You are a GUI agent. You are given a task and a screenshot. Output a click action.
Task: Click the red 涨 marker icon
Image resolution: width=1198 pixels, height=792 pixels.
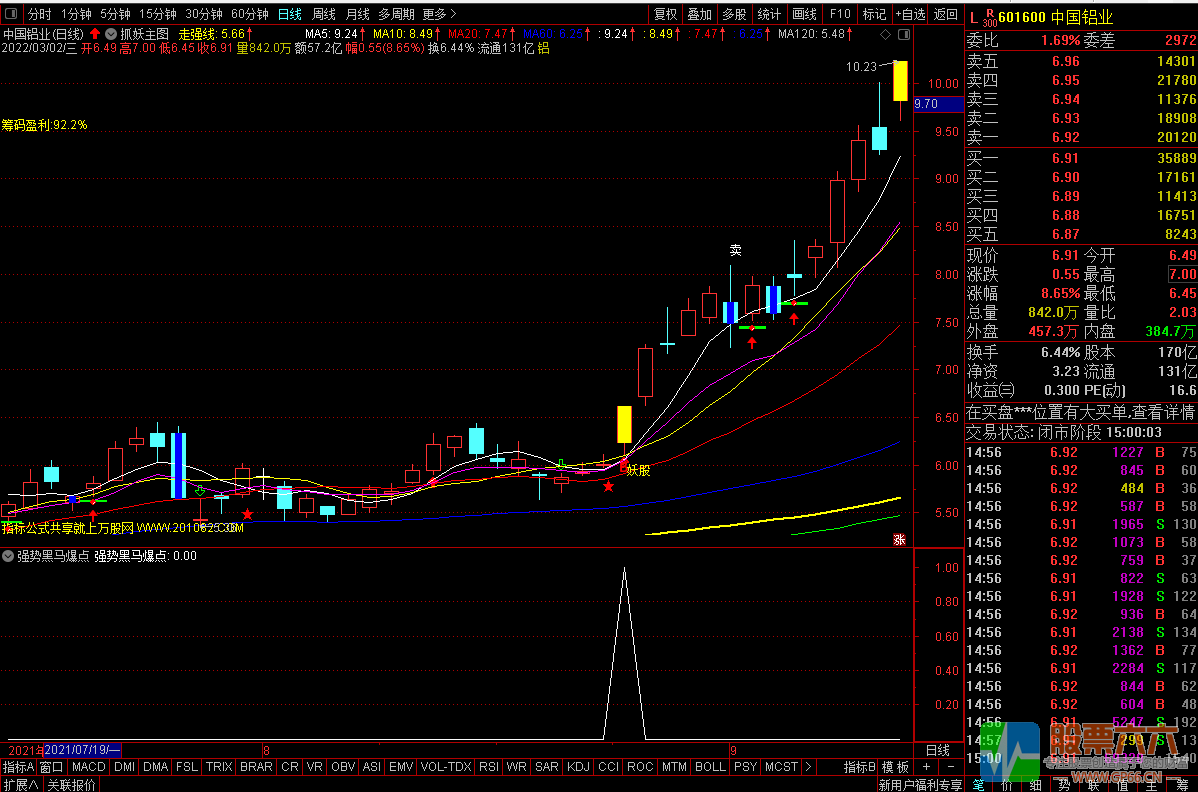point(899,539)
